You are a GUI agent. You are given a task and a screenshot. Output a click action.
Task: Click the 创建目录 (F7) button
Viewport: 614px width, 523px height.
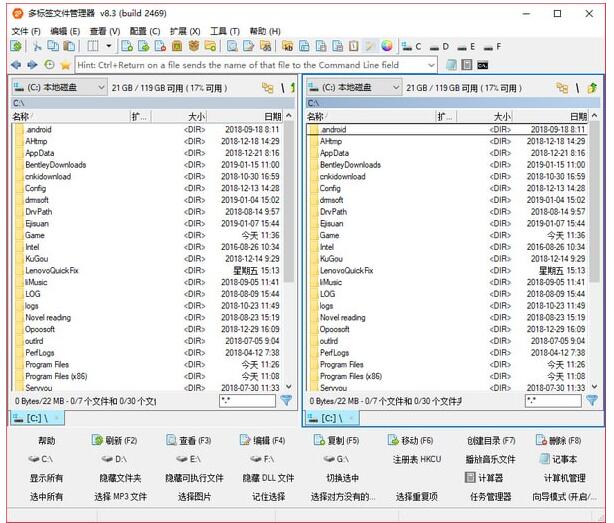(491, 440)
